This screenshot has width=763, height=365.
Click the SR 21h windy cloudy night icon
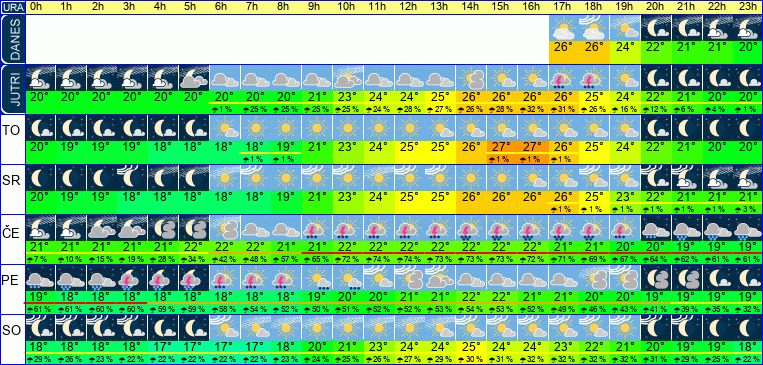click(x=687, y=179)
